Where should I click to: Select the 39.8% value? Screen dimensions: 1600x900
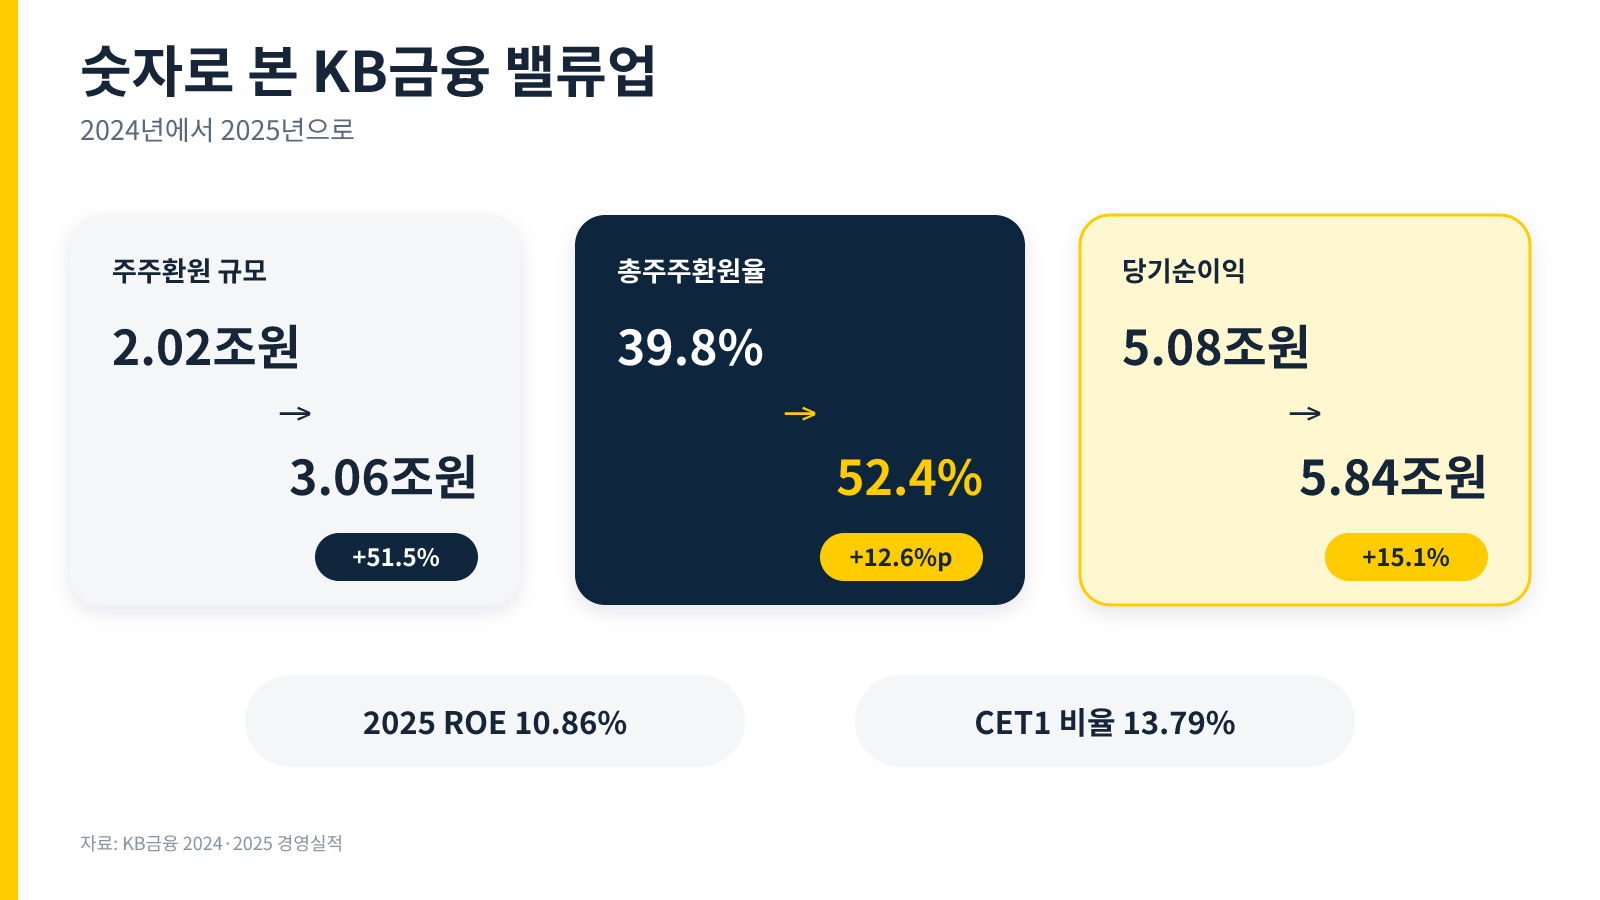690,348
